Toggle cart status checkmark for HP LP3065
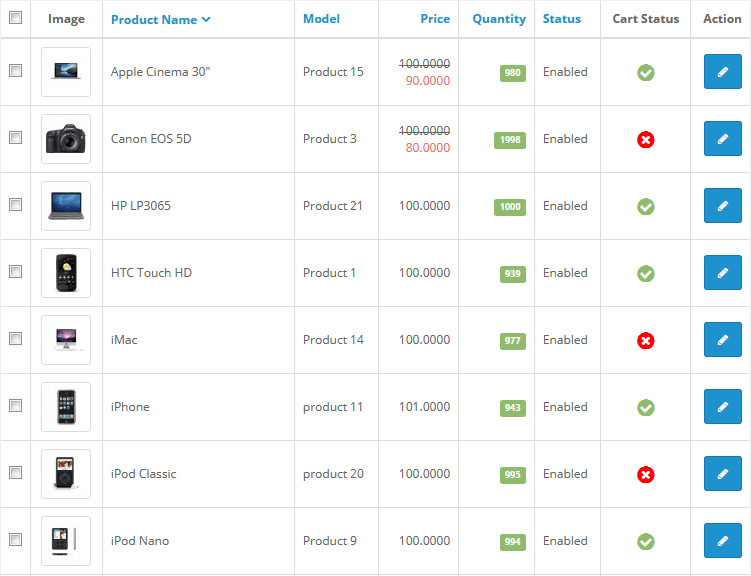This screenshot has width=751, height=576. coord(646,207)
